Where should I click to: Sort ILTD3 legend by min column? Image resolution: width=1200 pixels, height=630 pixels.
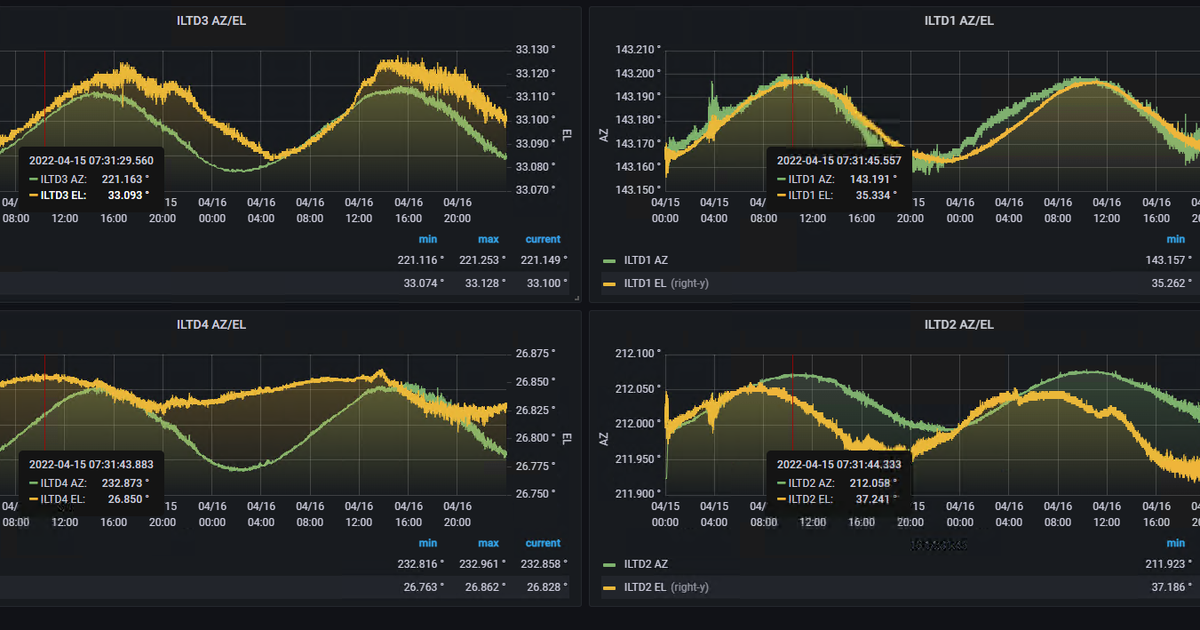[428, 239]
